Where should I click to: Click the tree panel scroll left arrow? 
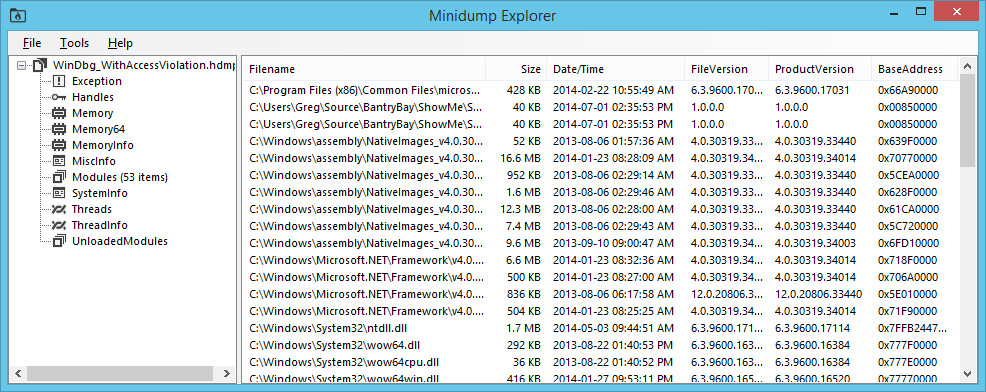coord(18,373)
